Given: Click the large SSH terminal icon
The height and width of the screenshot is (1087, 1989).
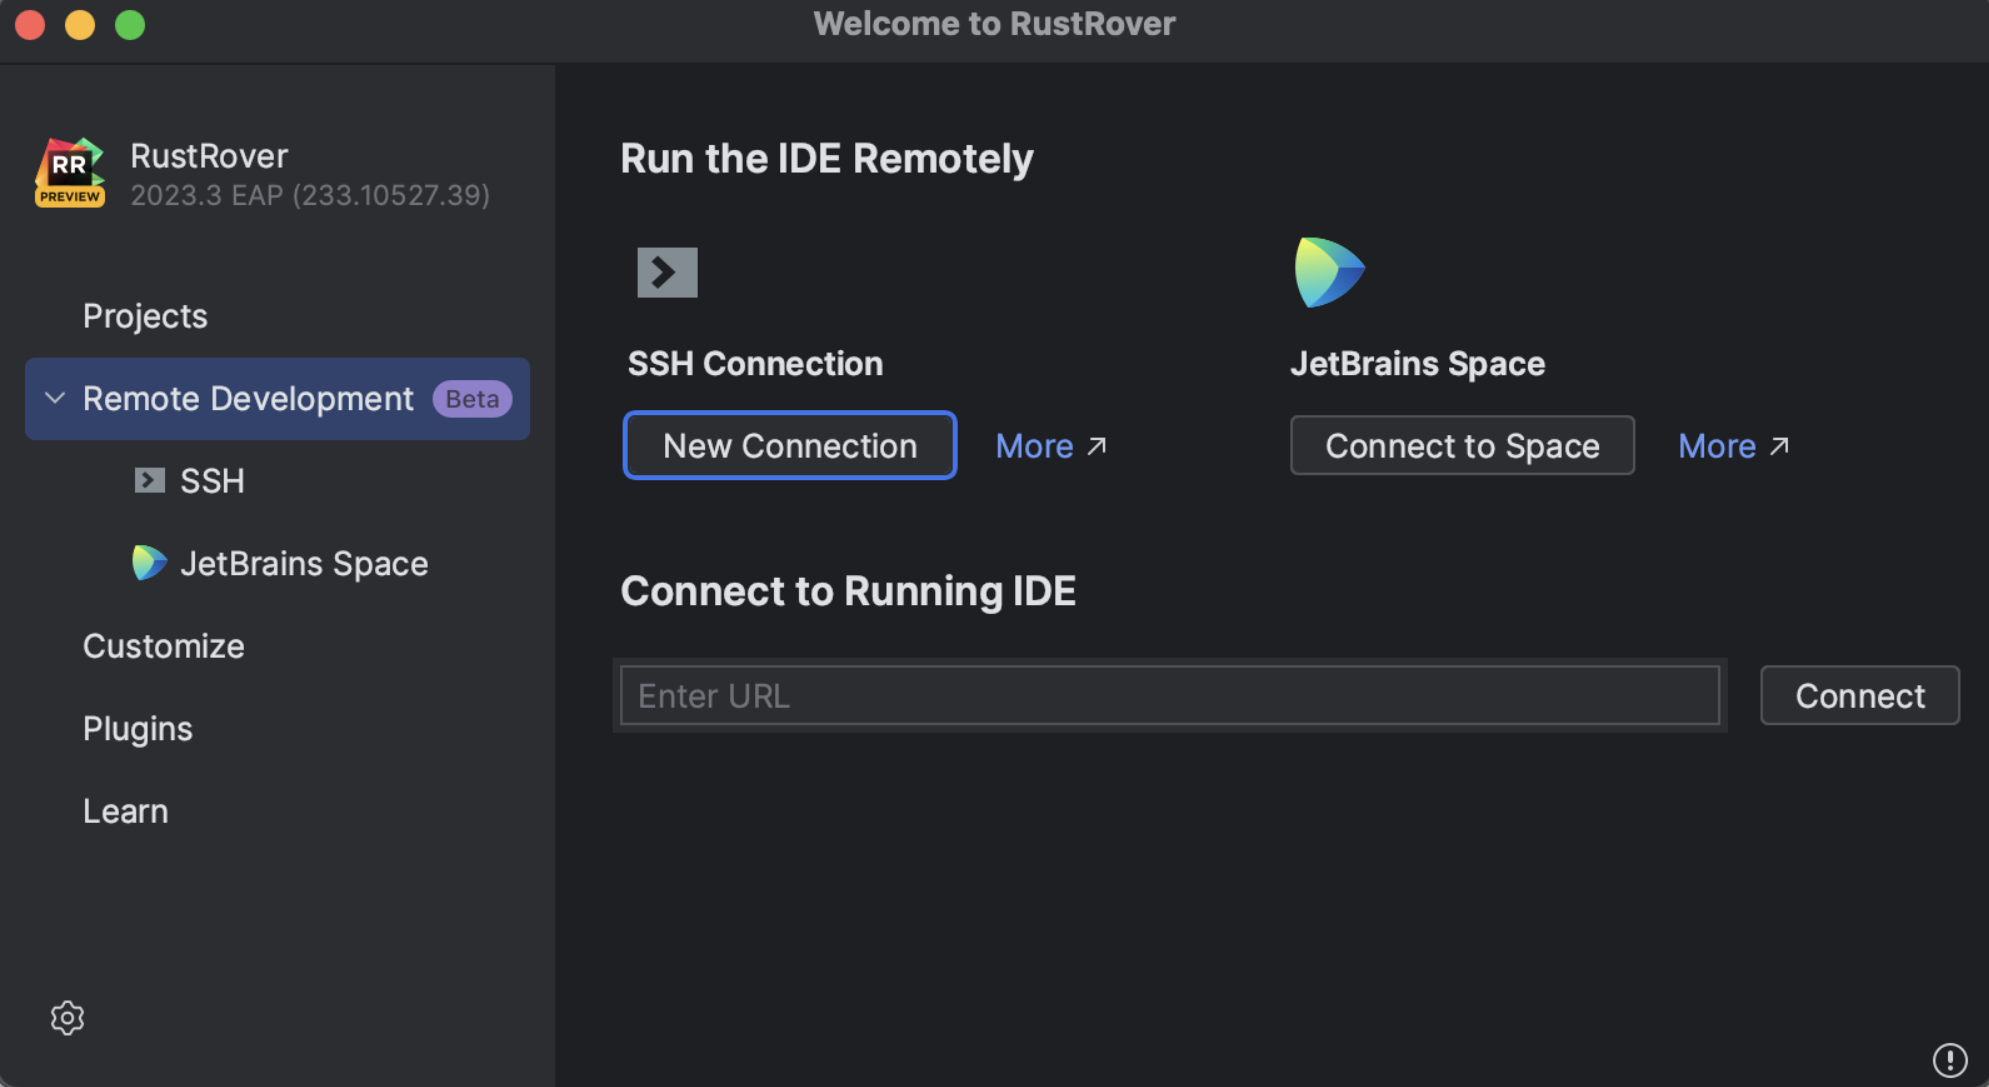Looking at the screenshot, I should click(667, 272).
